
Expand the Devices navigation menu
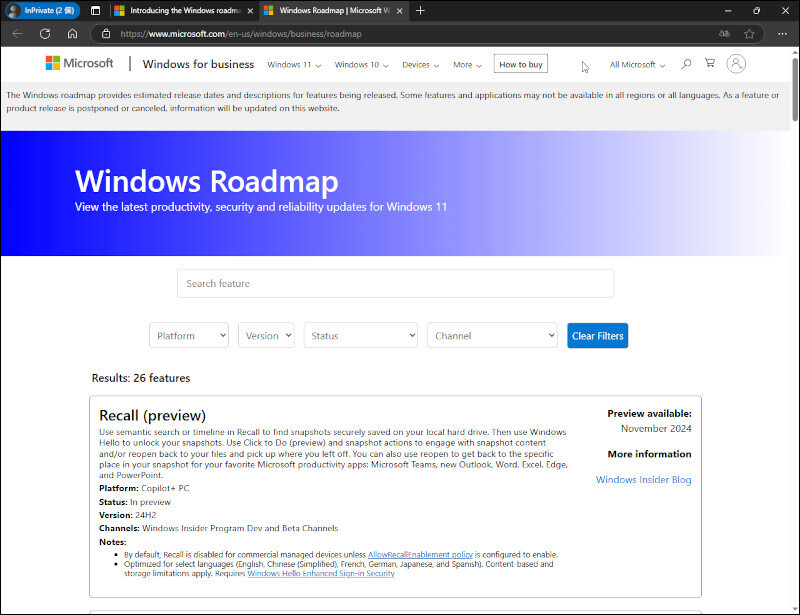(420, 65)
